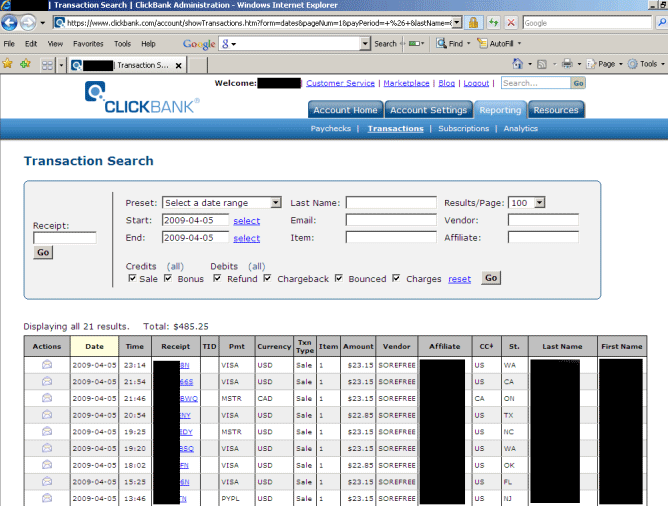Click the Search button in Google toolbar
Screen dimensions: 668x506
coord(385,43)
